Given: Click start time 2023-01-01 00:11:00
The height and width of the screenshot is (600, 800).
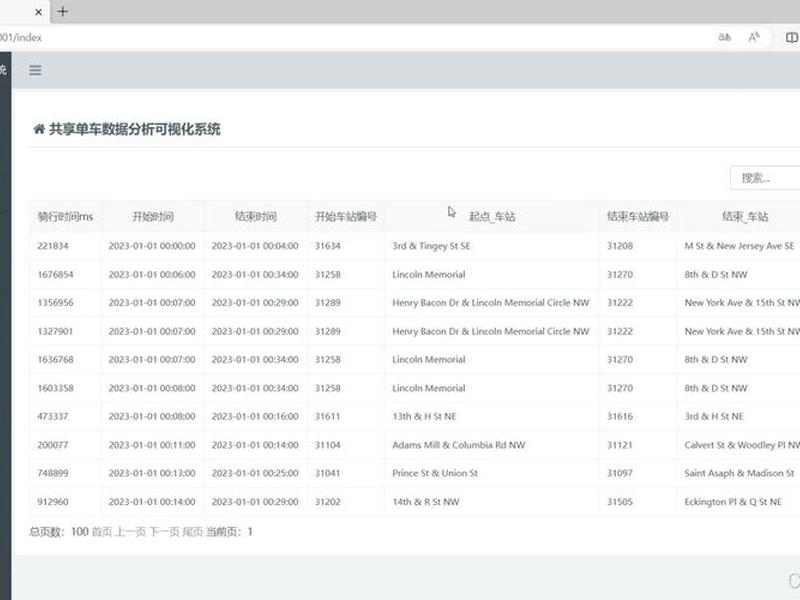Looking at the screenshot, I should tap(152, 445).
